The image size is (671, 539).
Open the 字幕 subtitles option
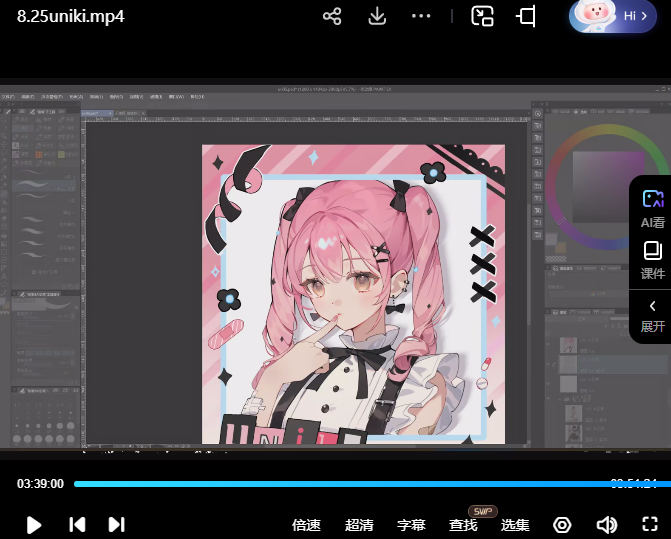pos(411,525)
